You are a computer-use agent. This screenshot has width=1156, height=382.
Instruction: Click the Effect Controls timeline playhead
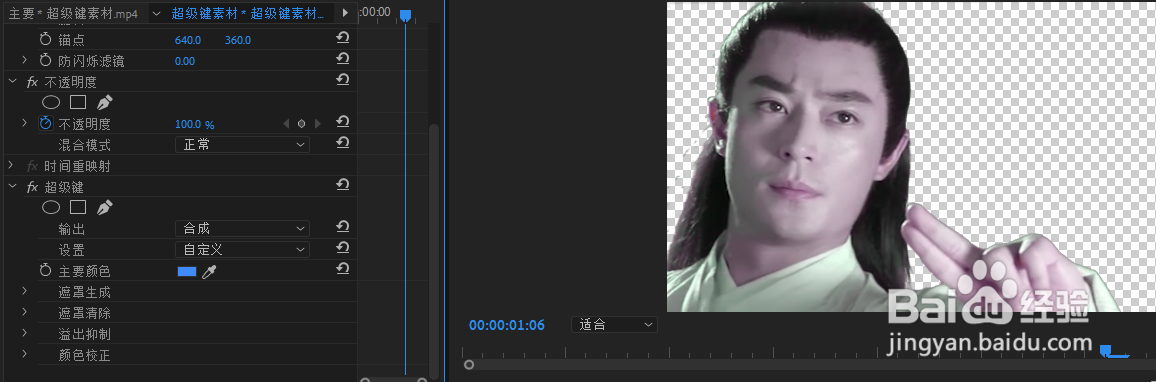click(x=405, y=14)
